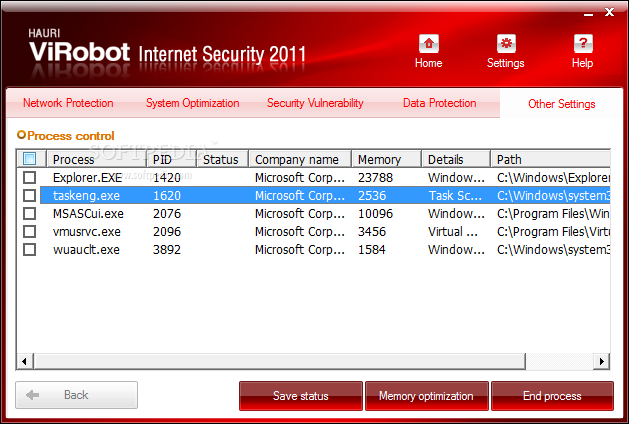Select the Explorer.EXE process name
The width and height of the screenshot is (629, 424).
(x=87, y=177)
